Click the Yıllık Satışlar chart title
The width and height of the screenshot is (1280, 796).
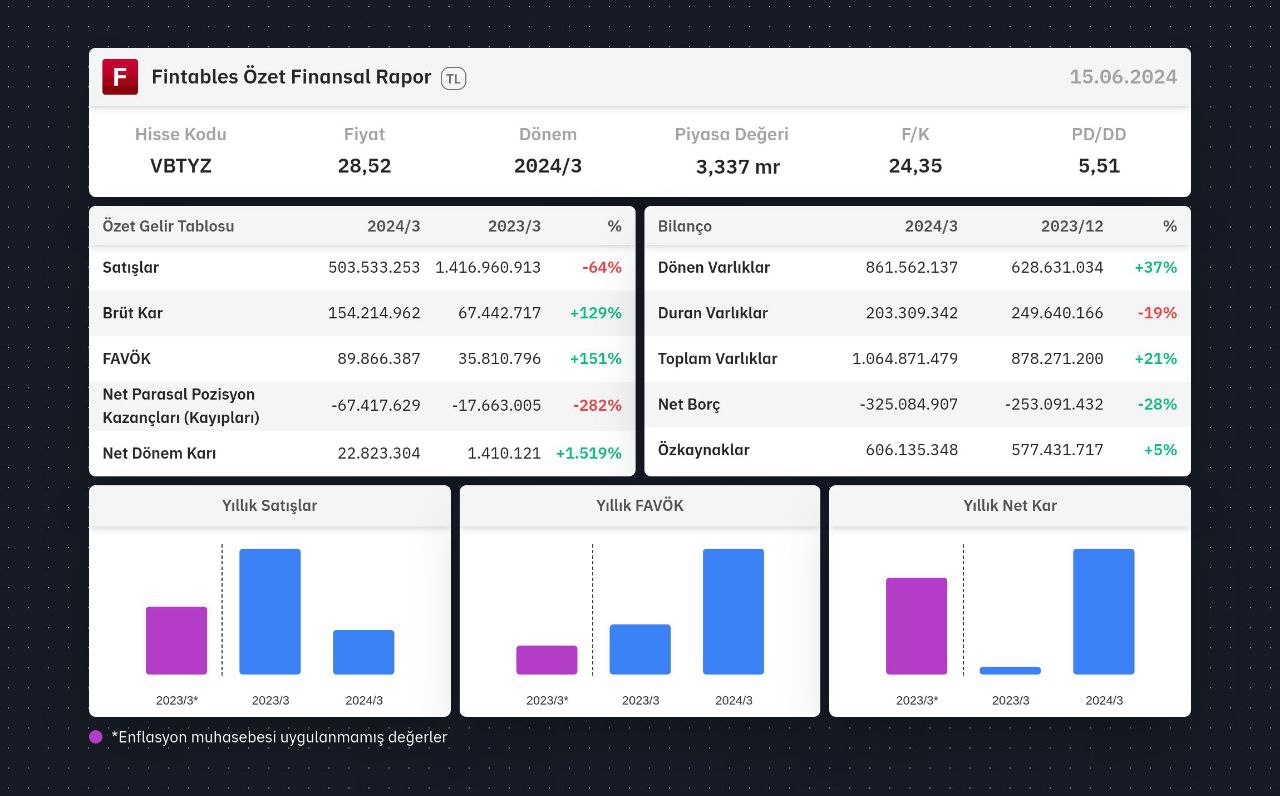tap(270, 506)
